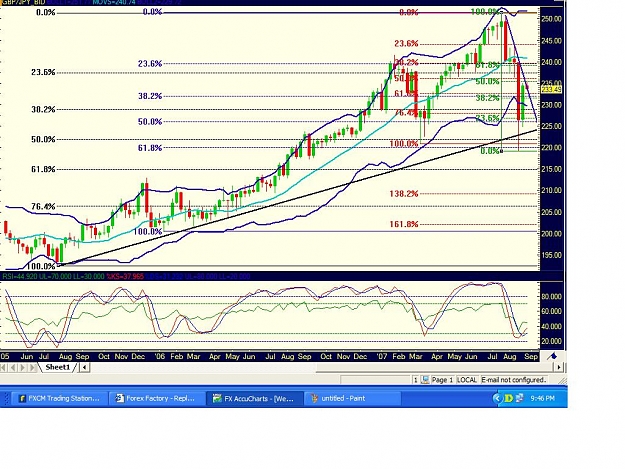
Task: Click the GBP/JPY_BID chart title
Action: coord(24,2)
